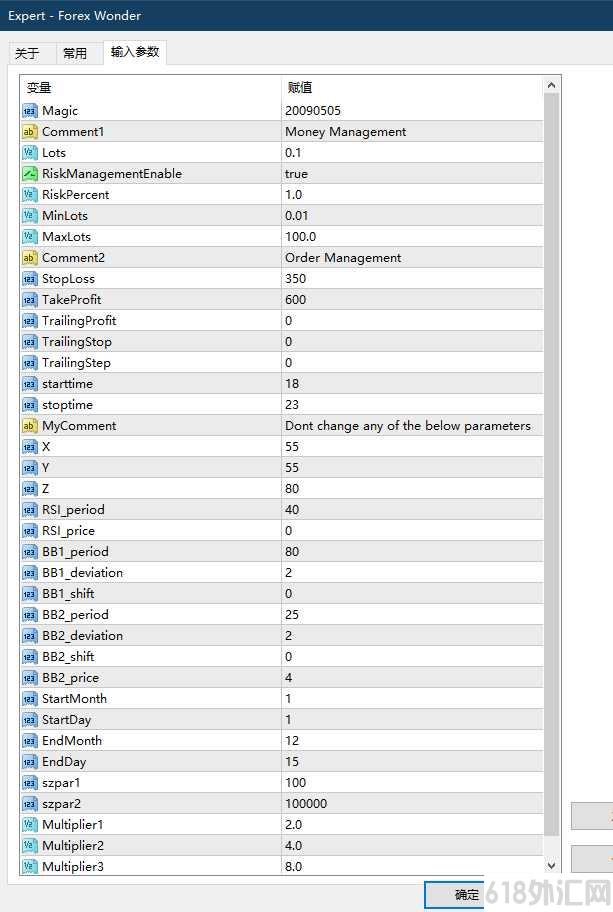Click the boolean icon beside RiskManagementEnable
Viewport: 613px width, 912px height.
click(30, 173)
